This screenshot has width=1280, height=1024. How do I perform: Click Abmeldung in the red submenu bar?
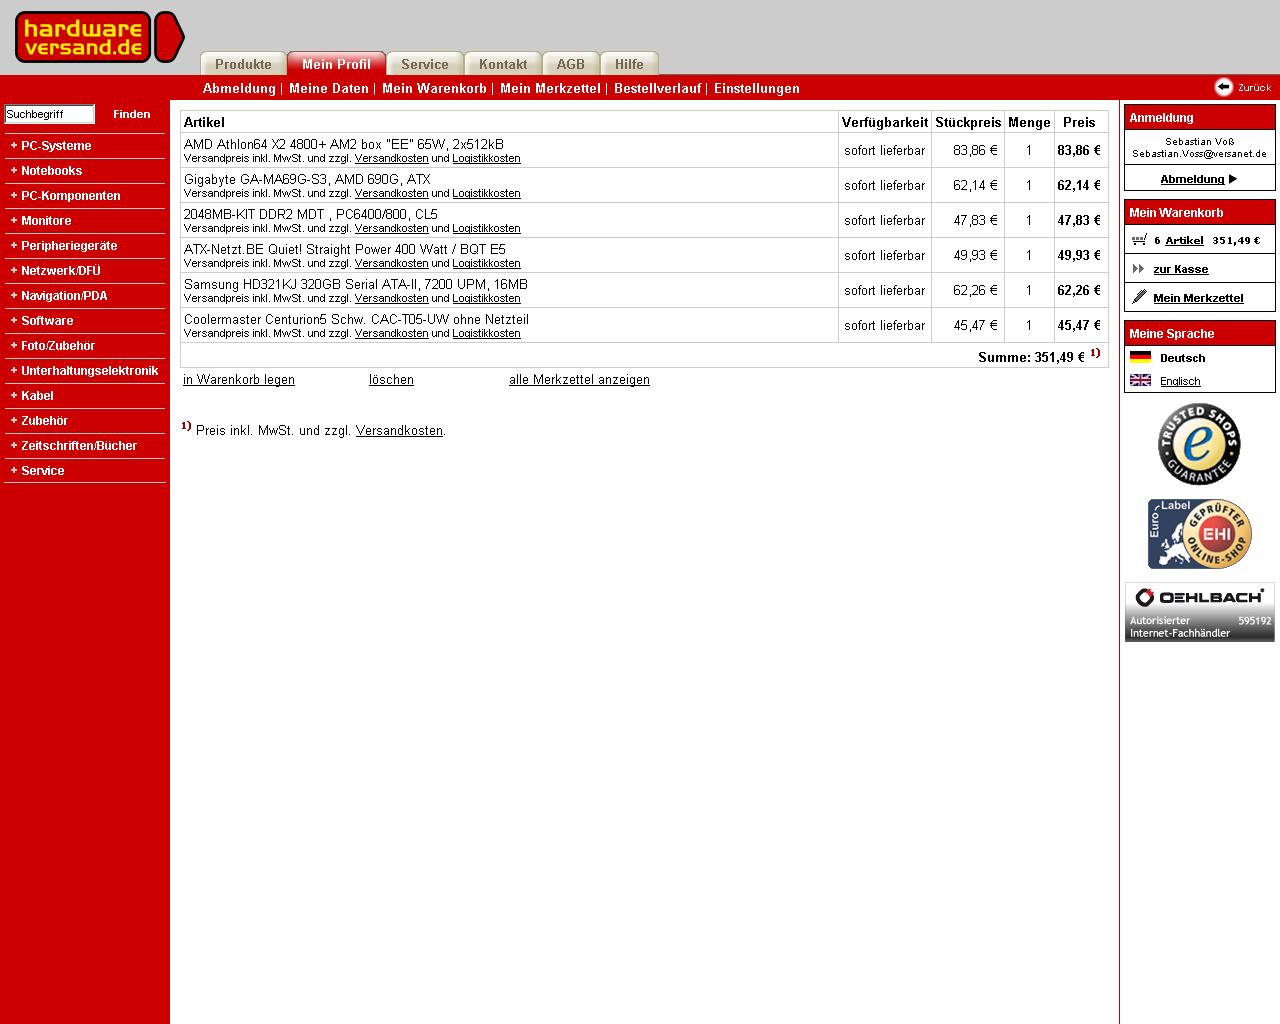239,88
